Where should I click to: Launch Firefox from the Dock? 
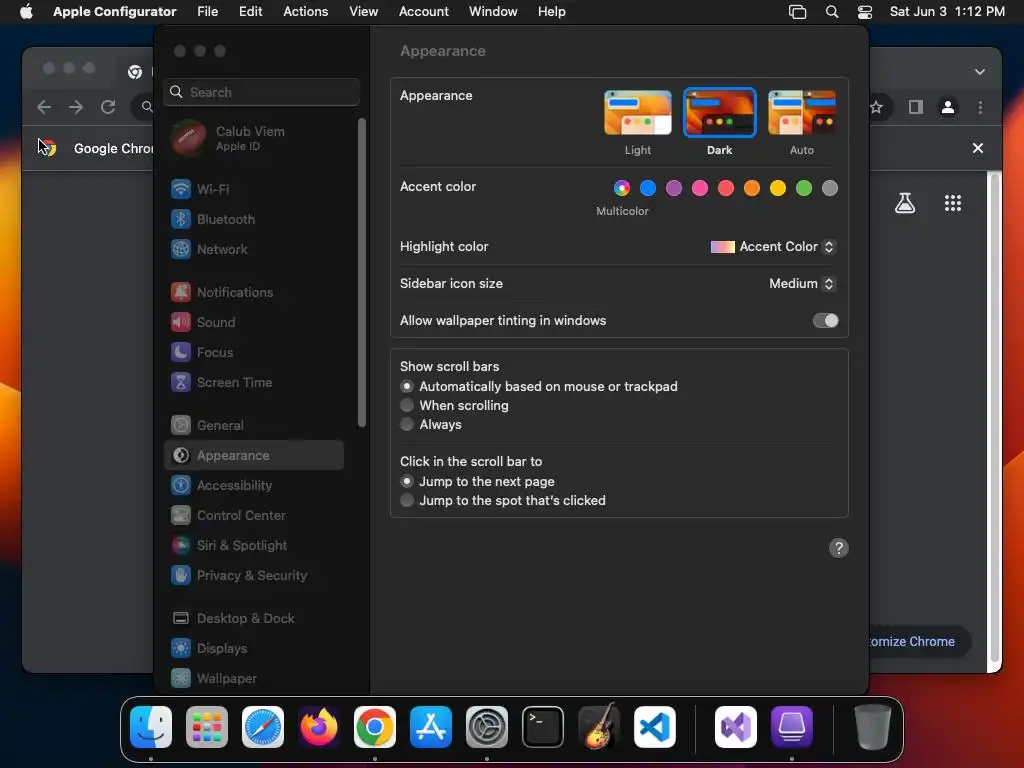coord(319,728)
